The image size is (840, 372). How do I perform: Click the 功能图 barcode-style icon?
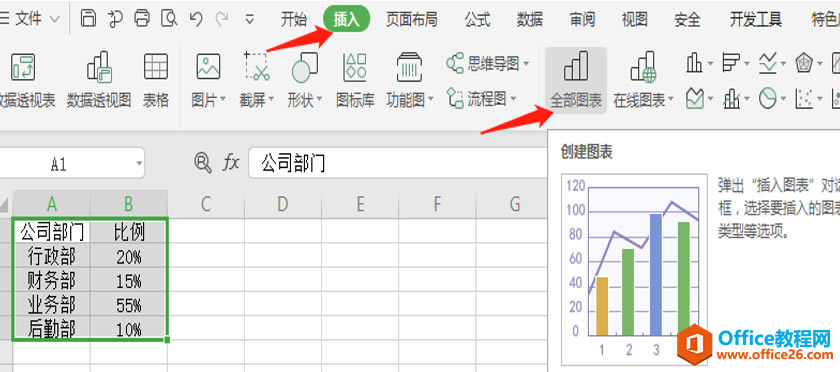[x=409, y=67]
